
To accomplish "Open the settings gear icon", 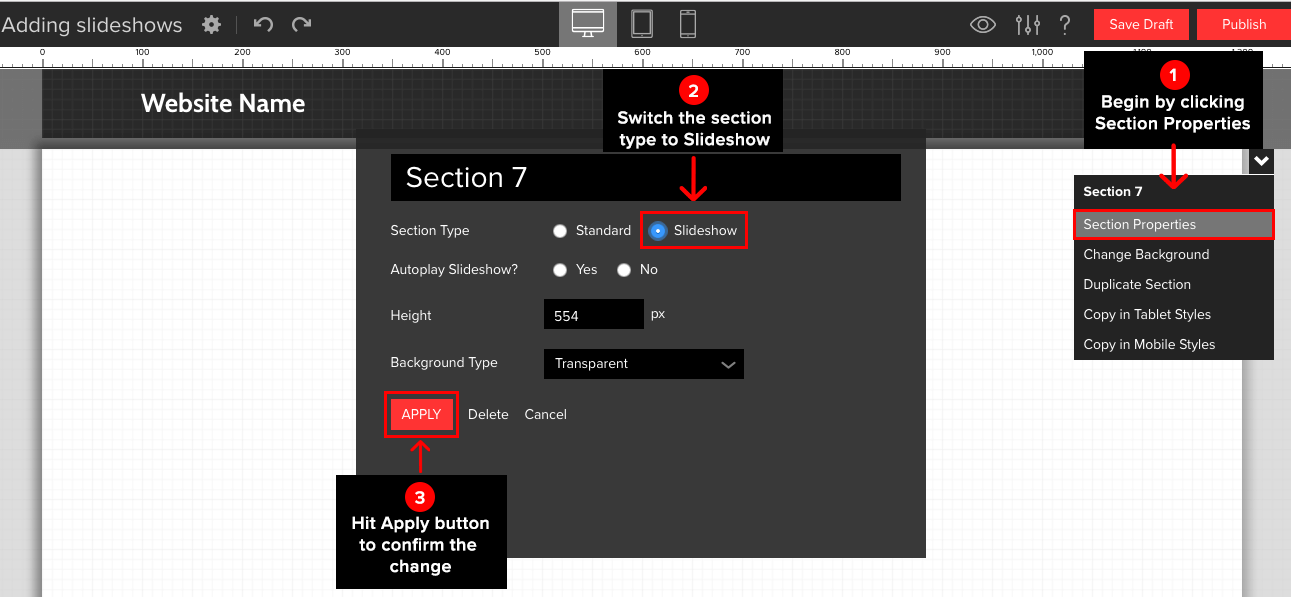I will click(212, 25).
